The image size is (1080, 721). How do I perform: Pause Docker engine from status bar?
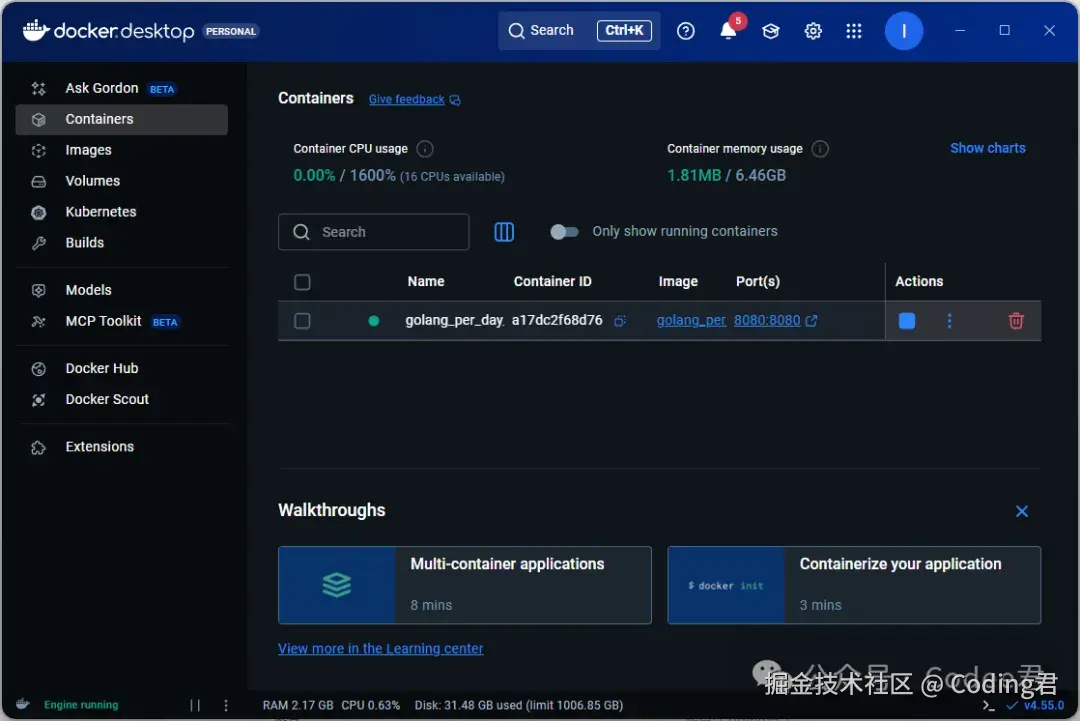coord(195,705)
